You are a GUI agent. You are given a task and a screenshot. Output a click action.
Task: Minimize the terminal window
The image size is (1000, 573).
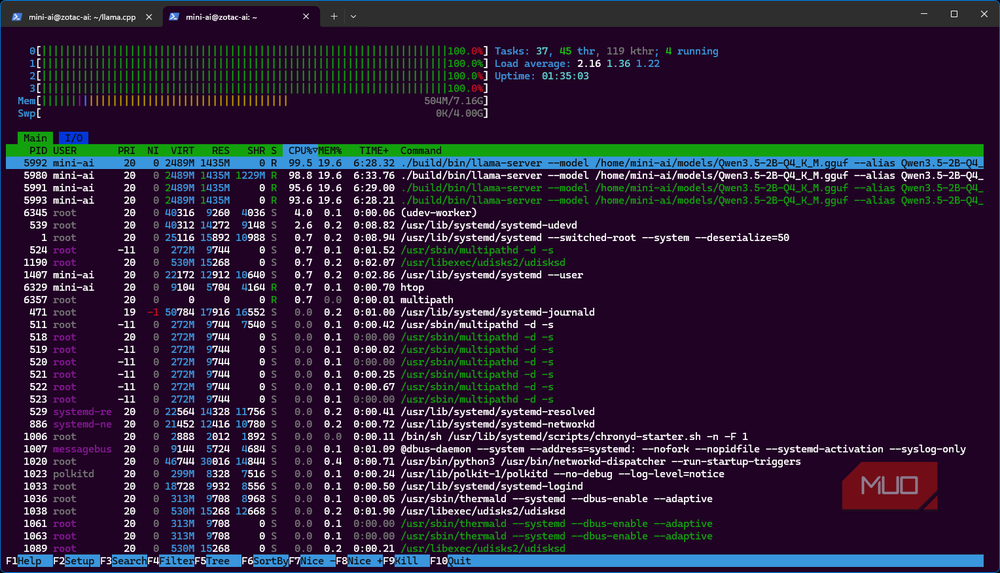pyautogui.click(x=924, y=14)
